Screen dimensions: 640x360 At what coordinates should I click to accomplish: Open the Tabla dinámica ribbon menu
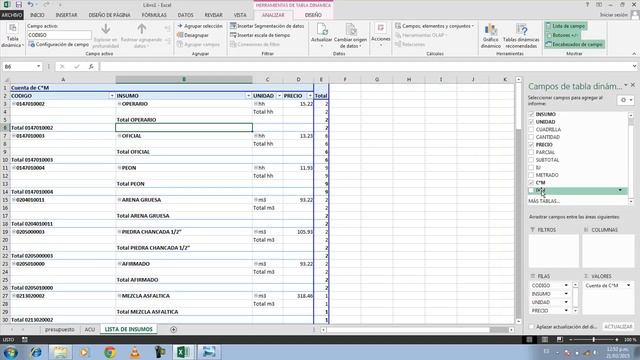pyautogui.click(x=13, y=36)
